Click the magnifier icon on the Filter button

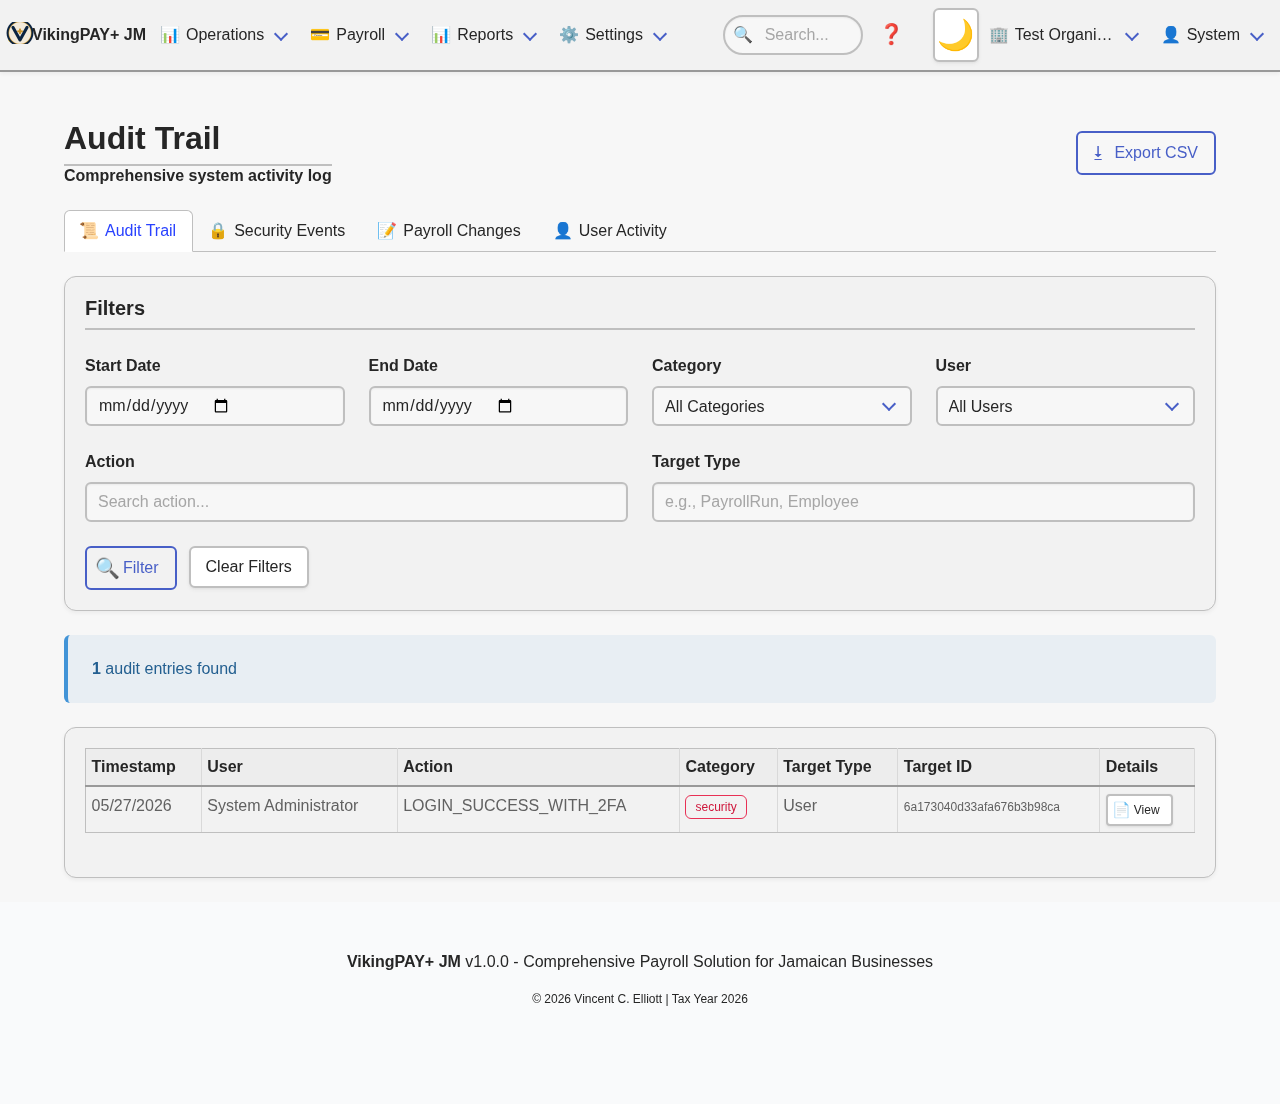(x=107, y=568)
